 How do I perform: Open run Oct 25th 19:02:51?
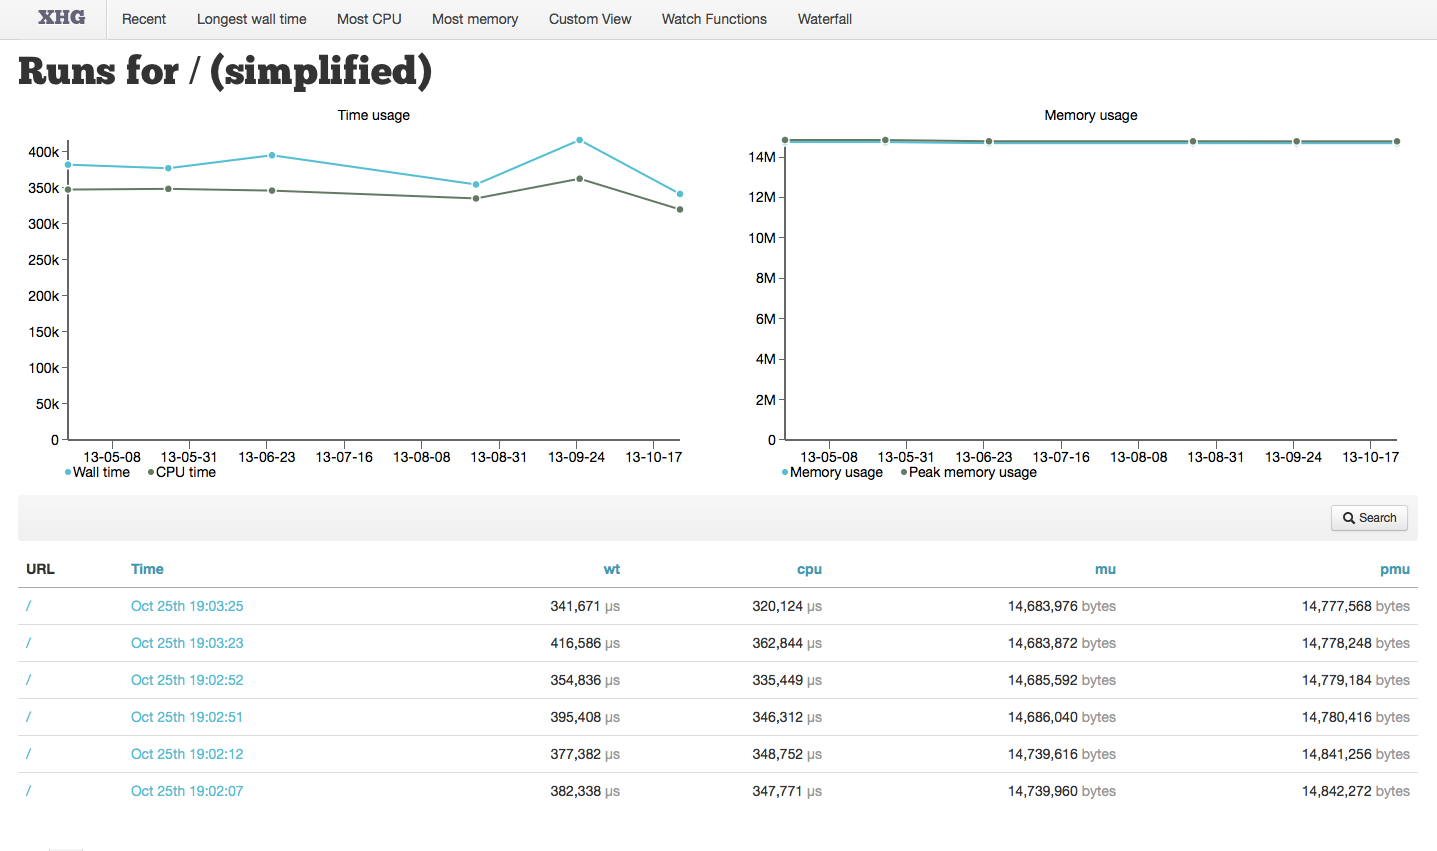tap(187, 717)
